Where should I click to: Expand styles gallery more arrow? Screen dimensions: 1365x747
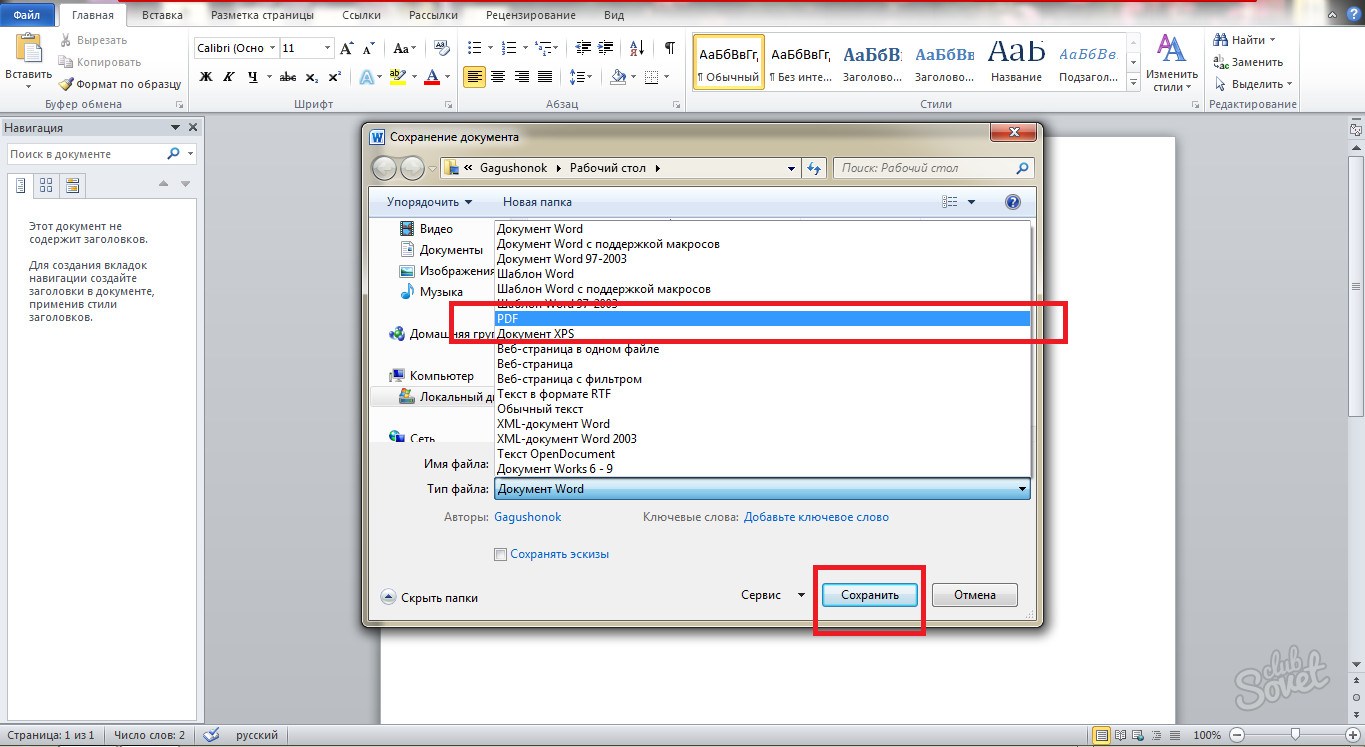pos(1133,84)
